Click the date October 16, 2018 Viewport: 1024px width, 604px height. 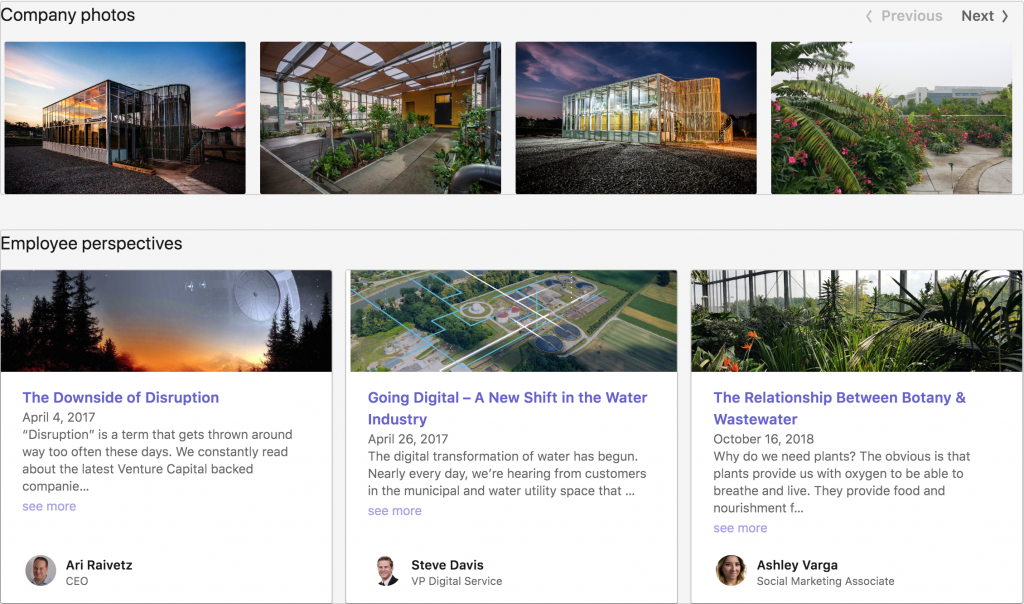(763, 439)
